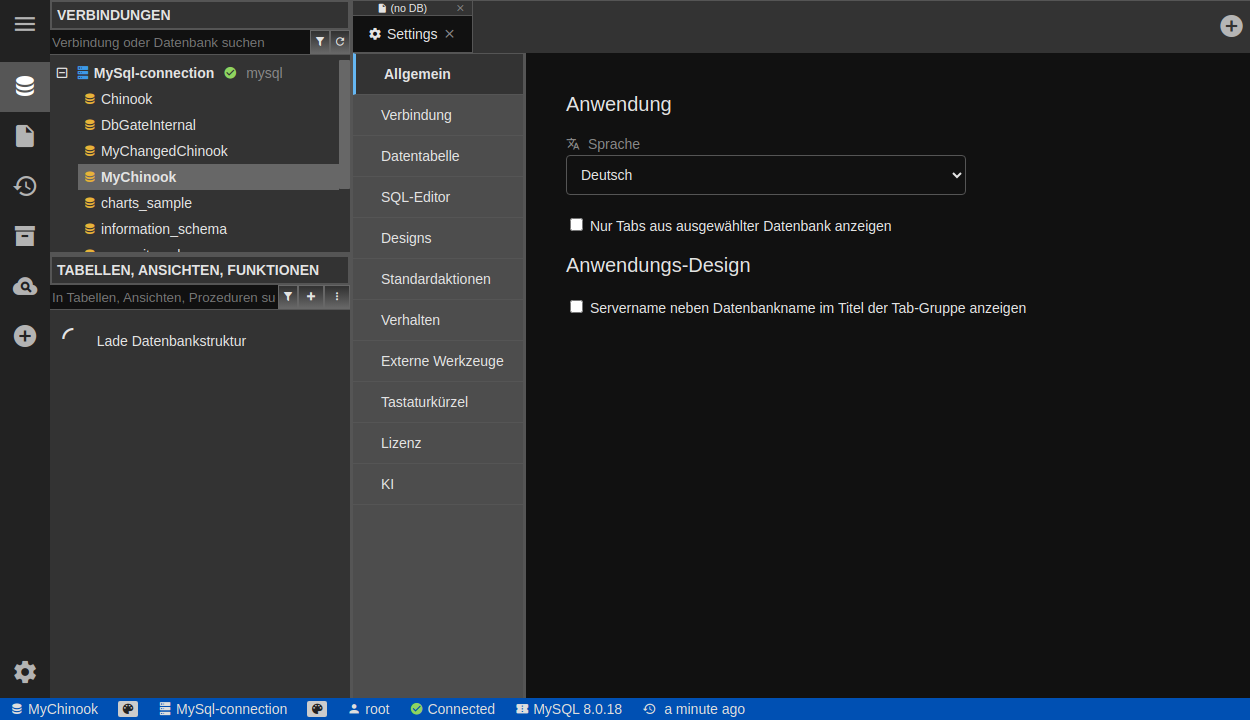
Task: Switch to Tastaturkürzel settings section
Action: (x=424, y=402)
